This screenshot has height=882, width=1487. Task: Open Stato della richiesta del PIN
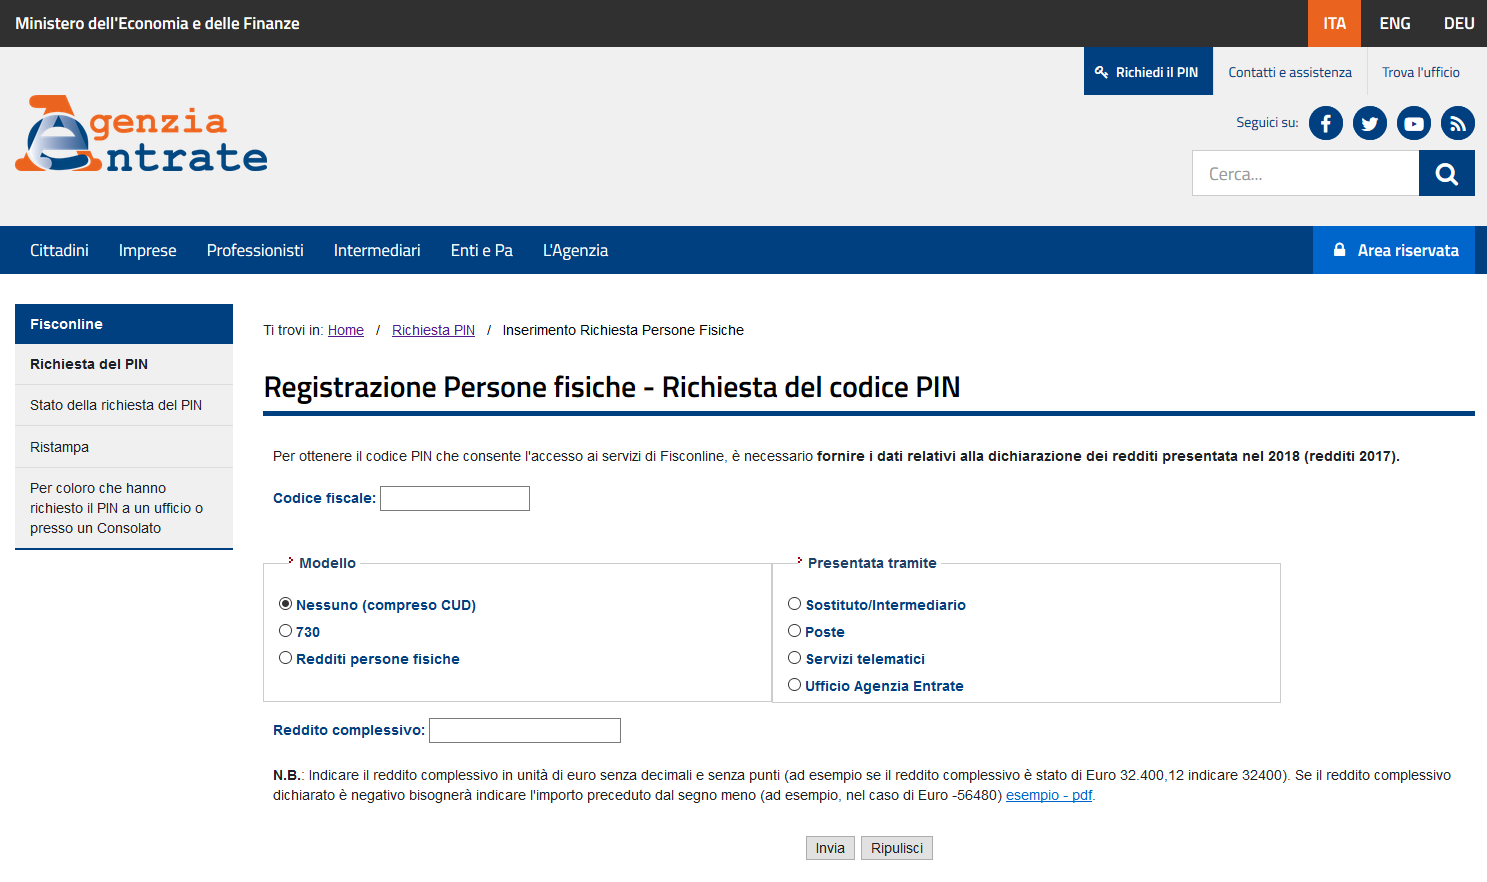pos(116,405)
